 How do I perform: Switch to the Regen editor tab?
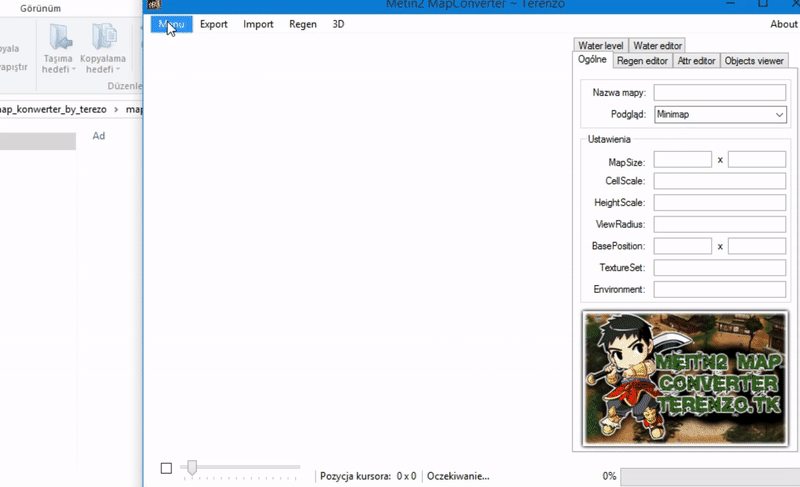[642, 61]
